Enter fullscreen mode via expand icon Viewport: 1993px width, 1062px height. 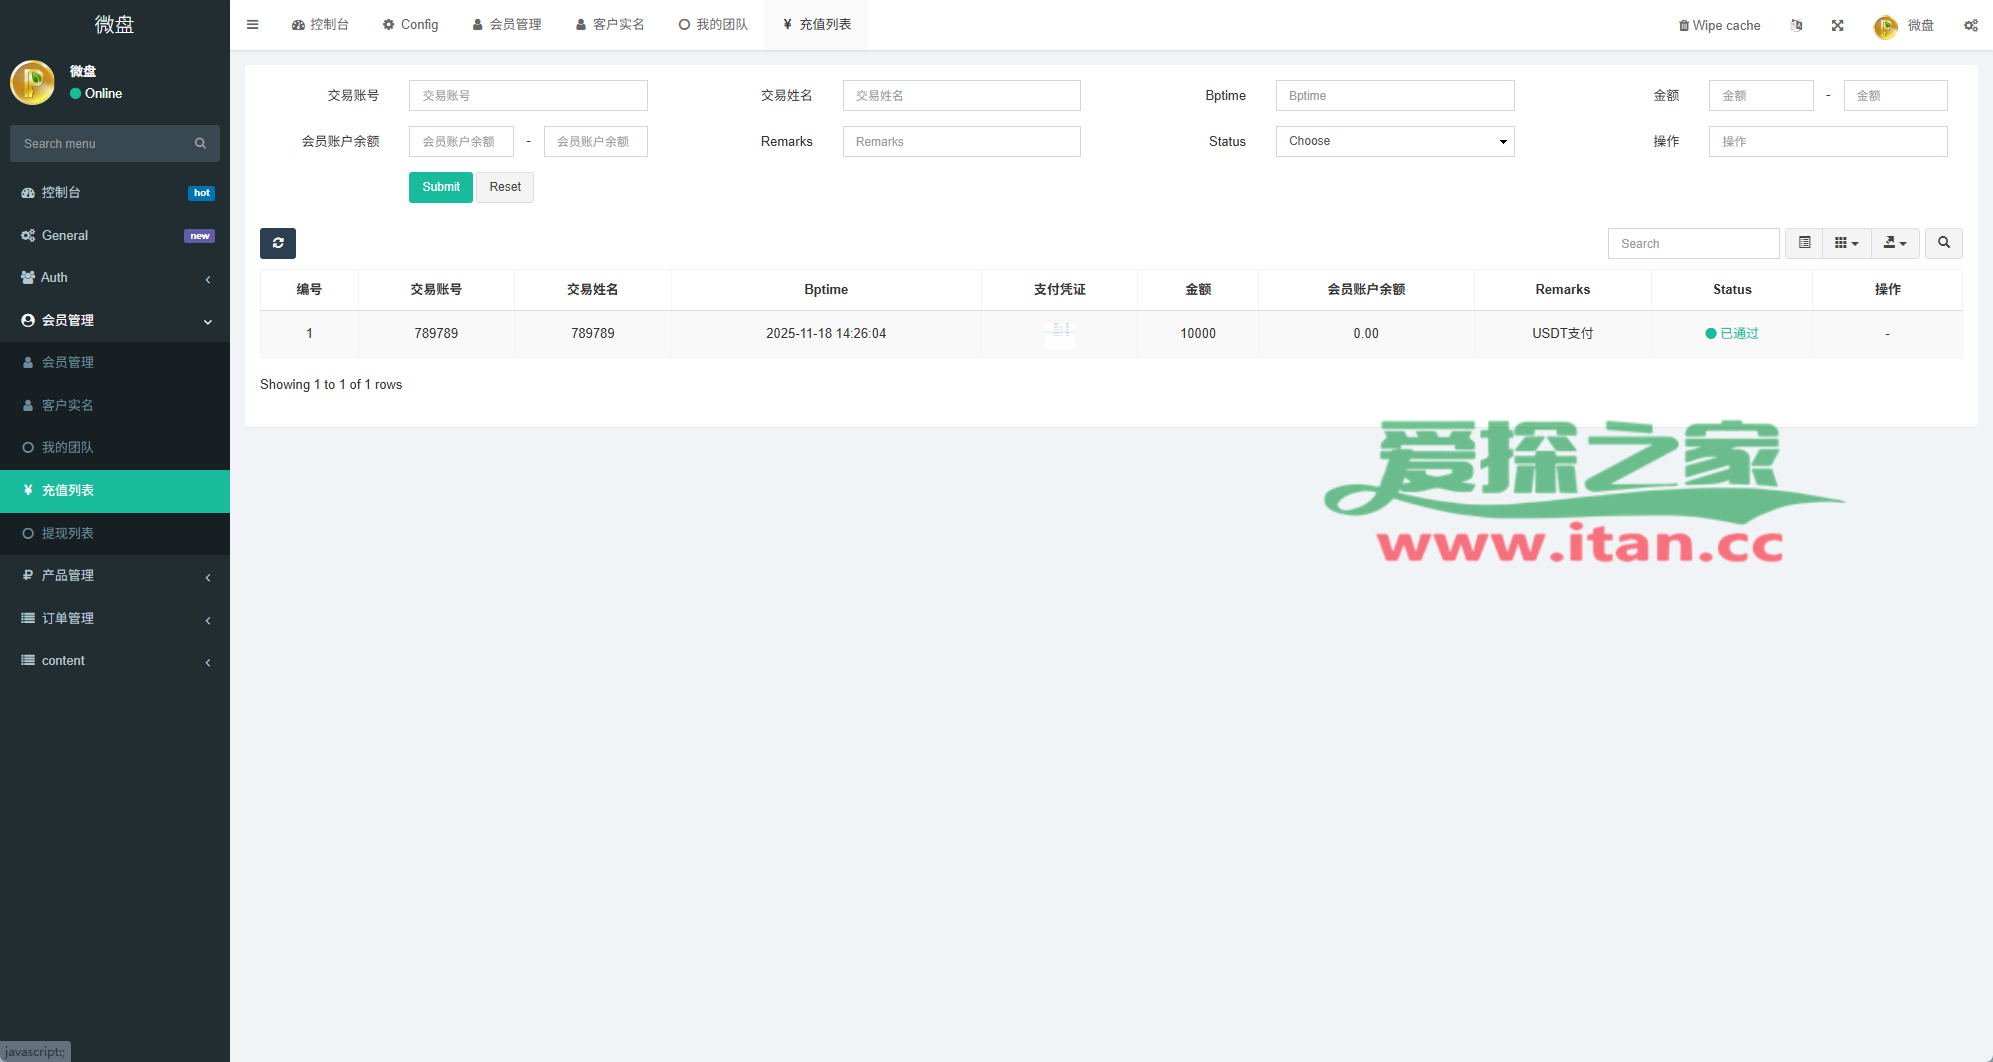[1837, 25]
